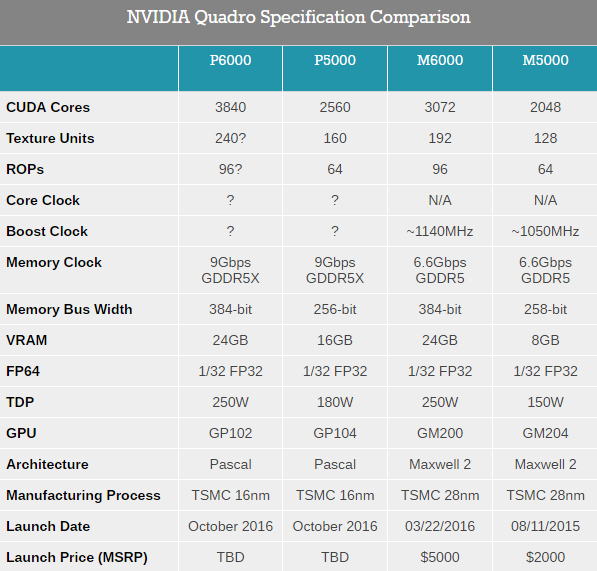Click the 08/11/2015 launch date cell
This screenshot has height=571, width=597.
[x=545, y=526]
